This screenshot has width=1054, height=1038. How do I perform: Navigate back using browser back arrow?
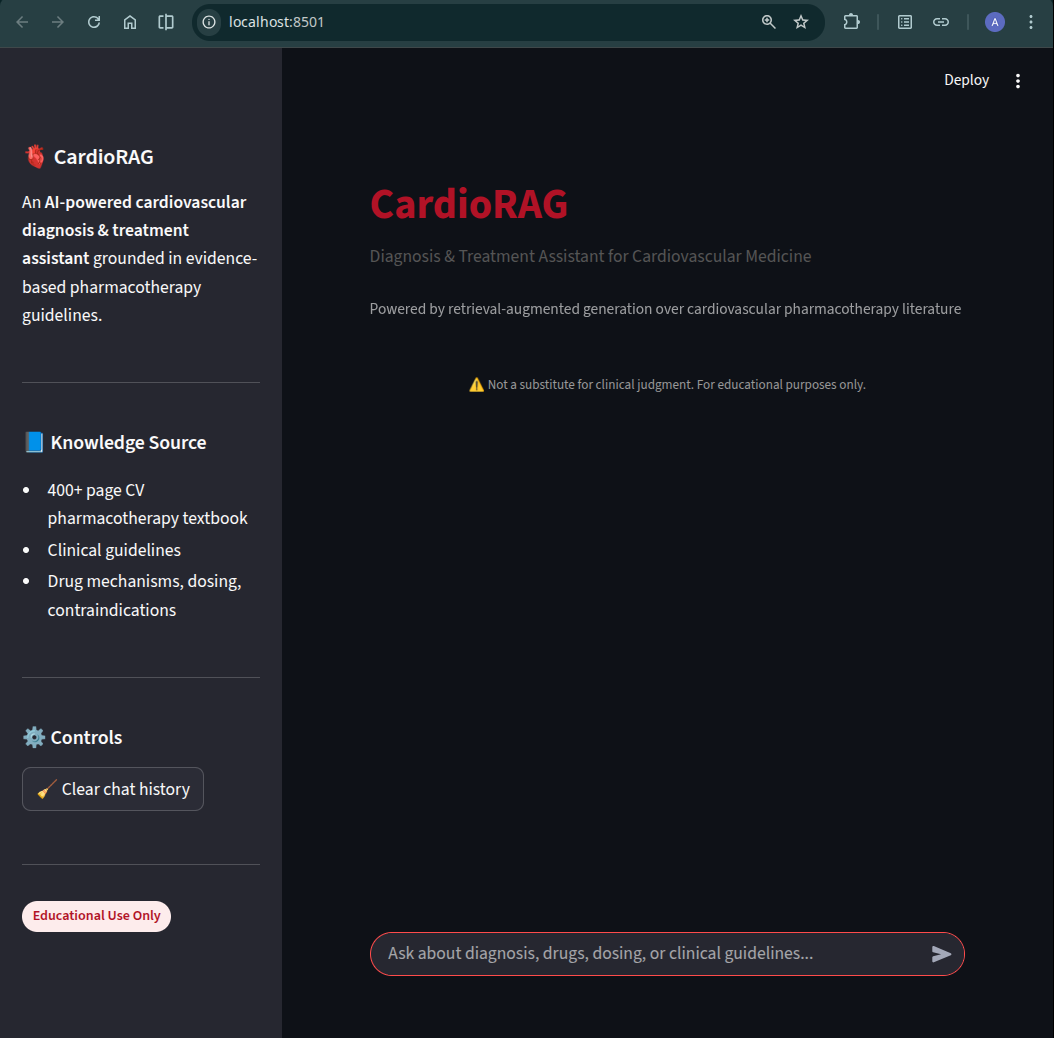[22, 22]
